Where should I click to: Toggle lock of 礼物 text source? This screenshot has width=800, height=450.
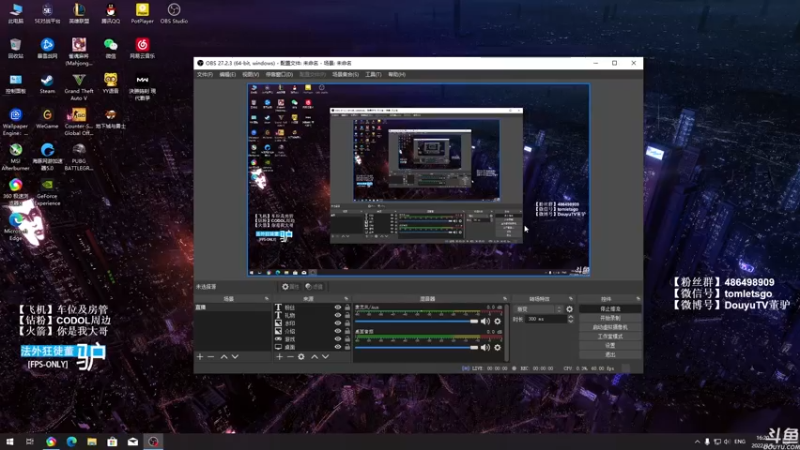click(347, 315)
